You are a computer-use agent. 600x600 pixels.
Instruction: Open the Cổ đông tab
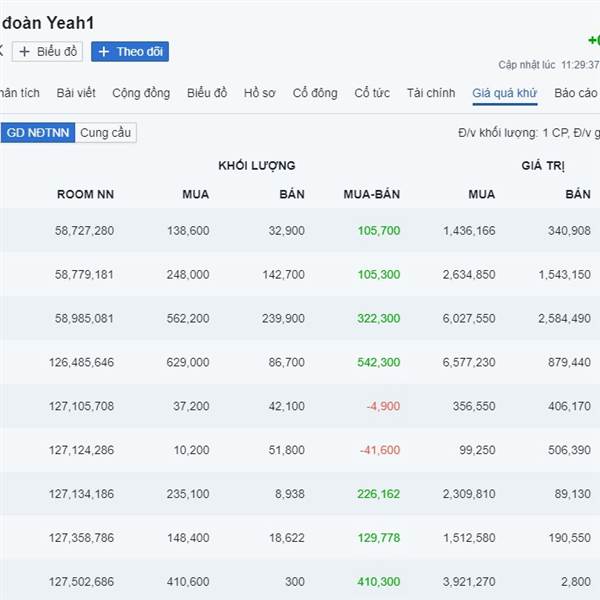click(315, 93)
